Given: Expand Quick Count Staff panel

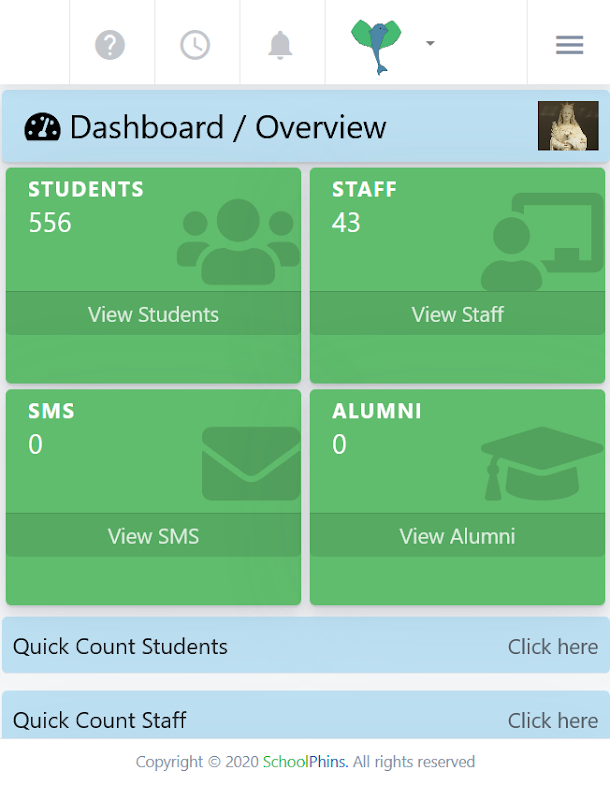Looking at the screenshot, I should [100, 720].
